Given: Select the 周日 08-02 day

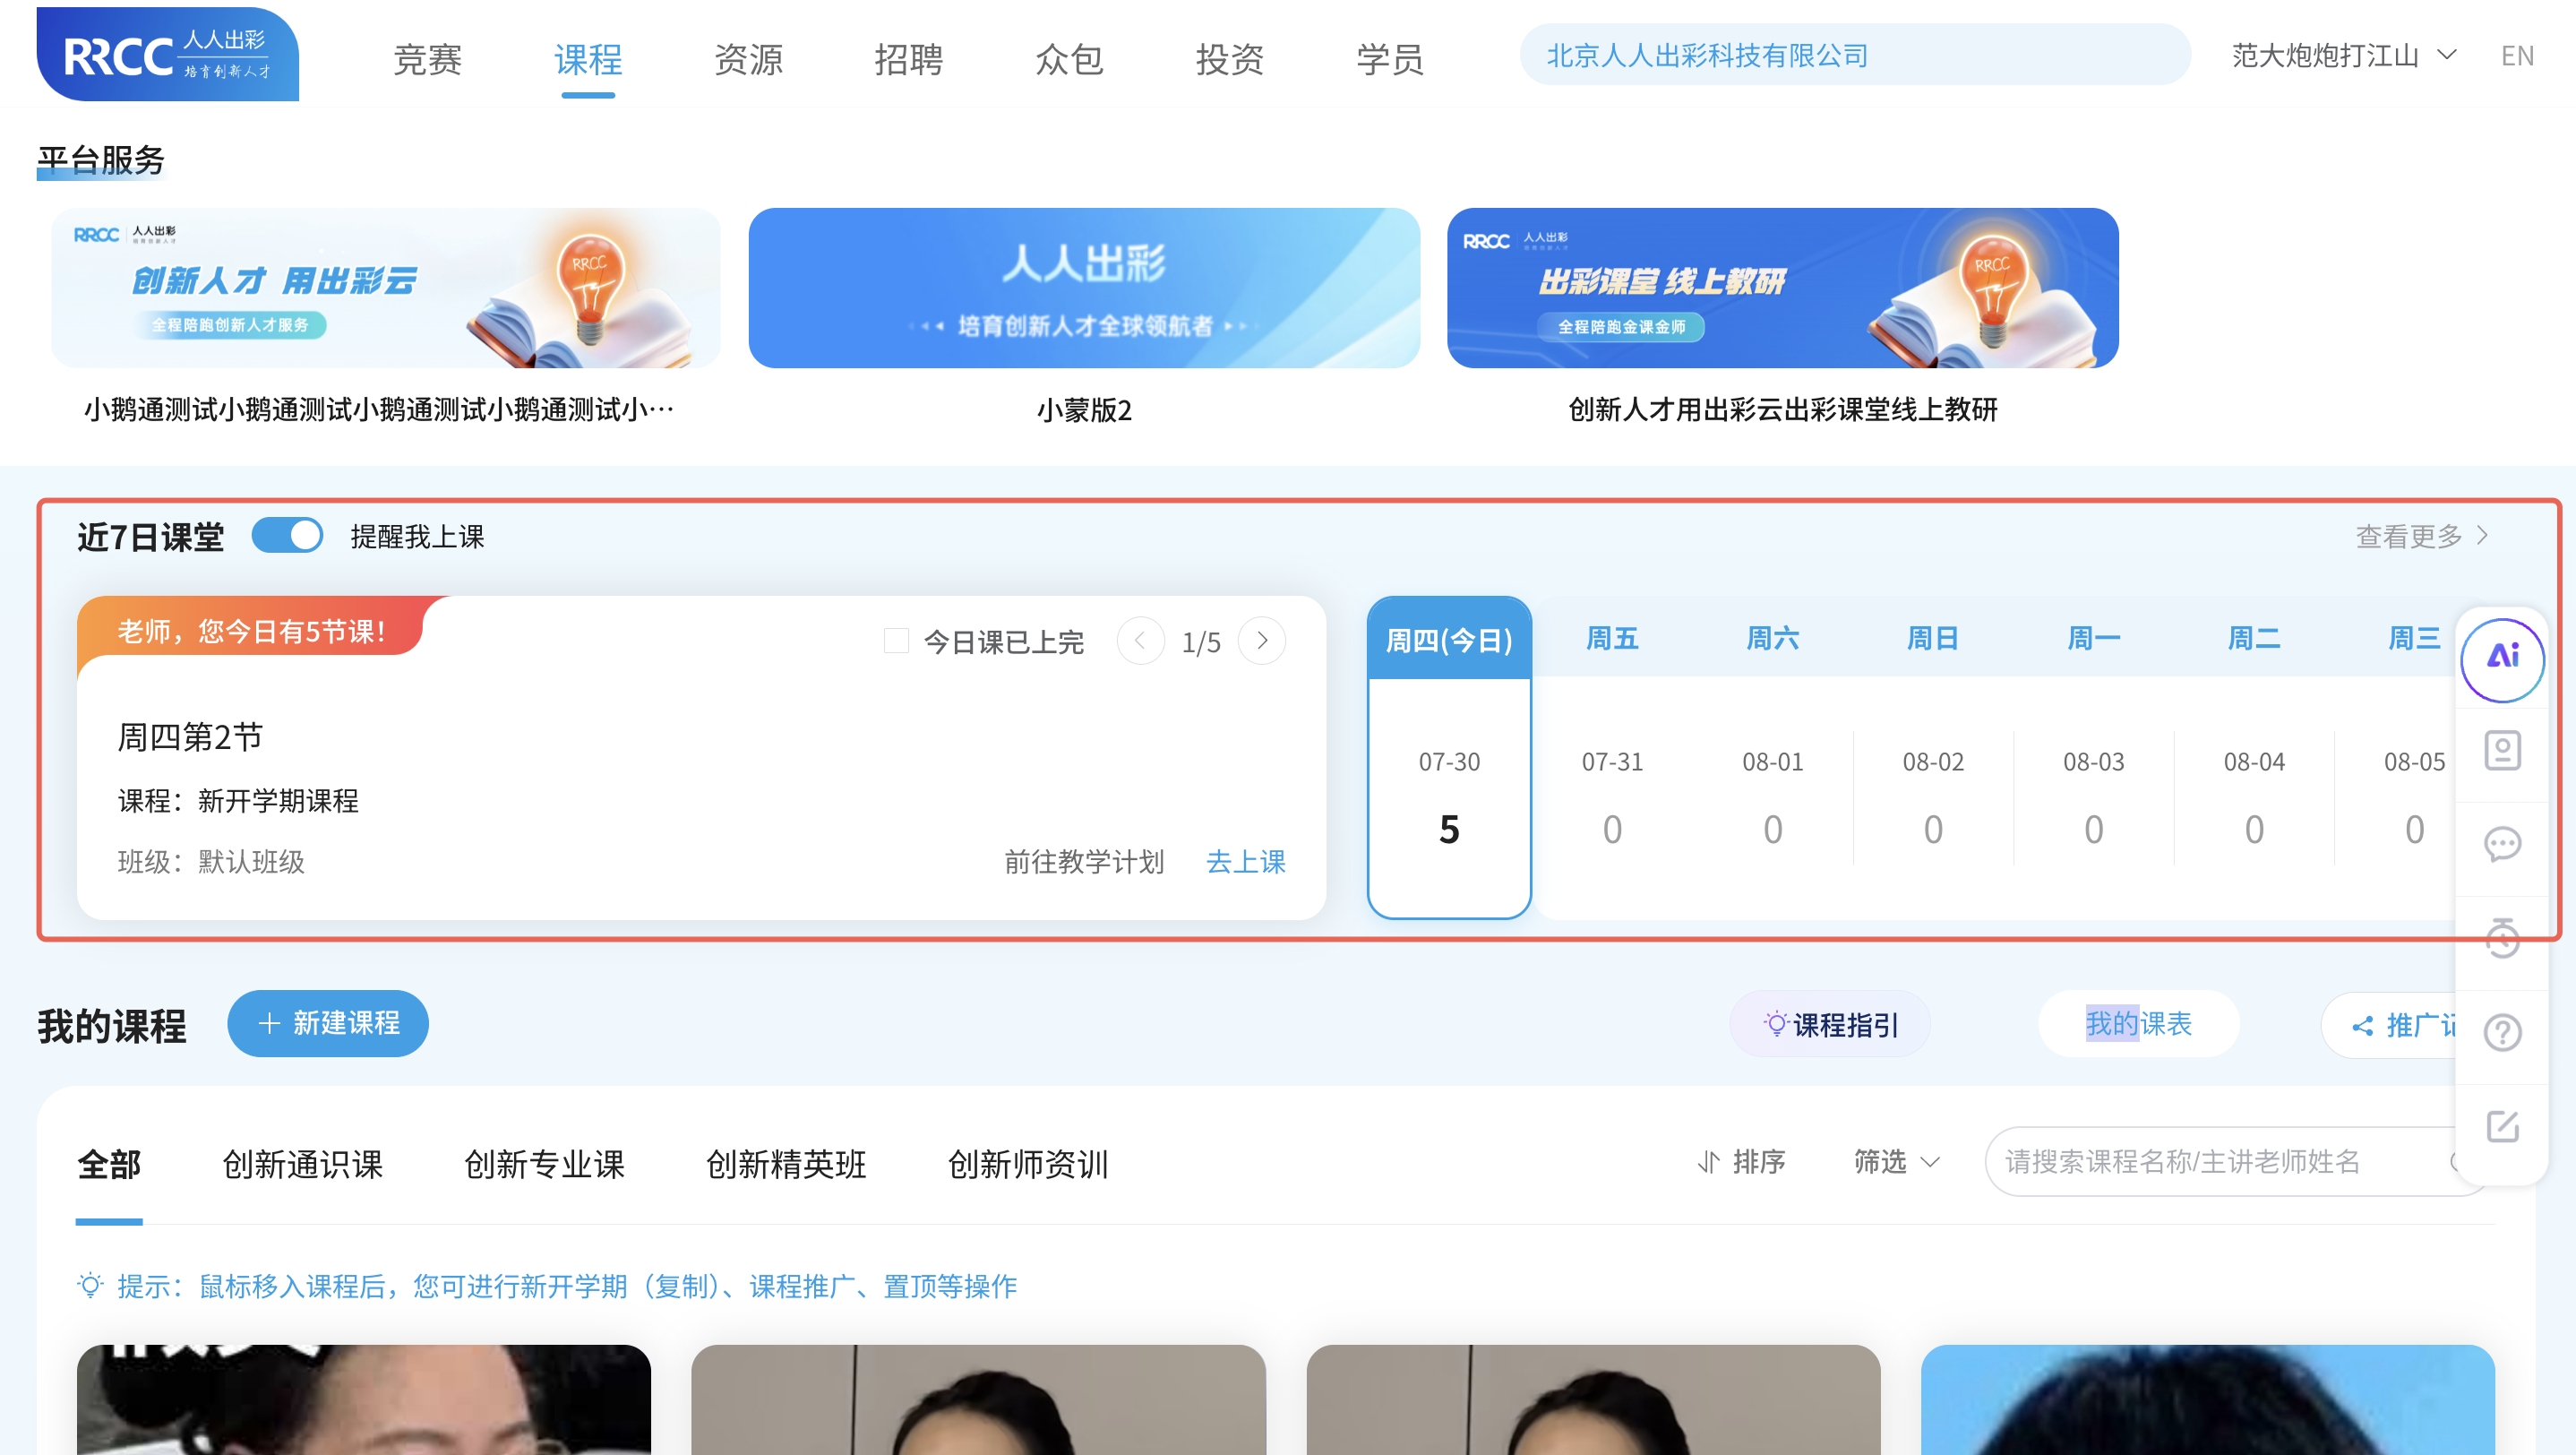Looking at the screenshot, I should tap(1933, 758).
